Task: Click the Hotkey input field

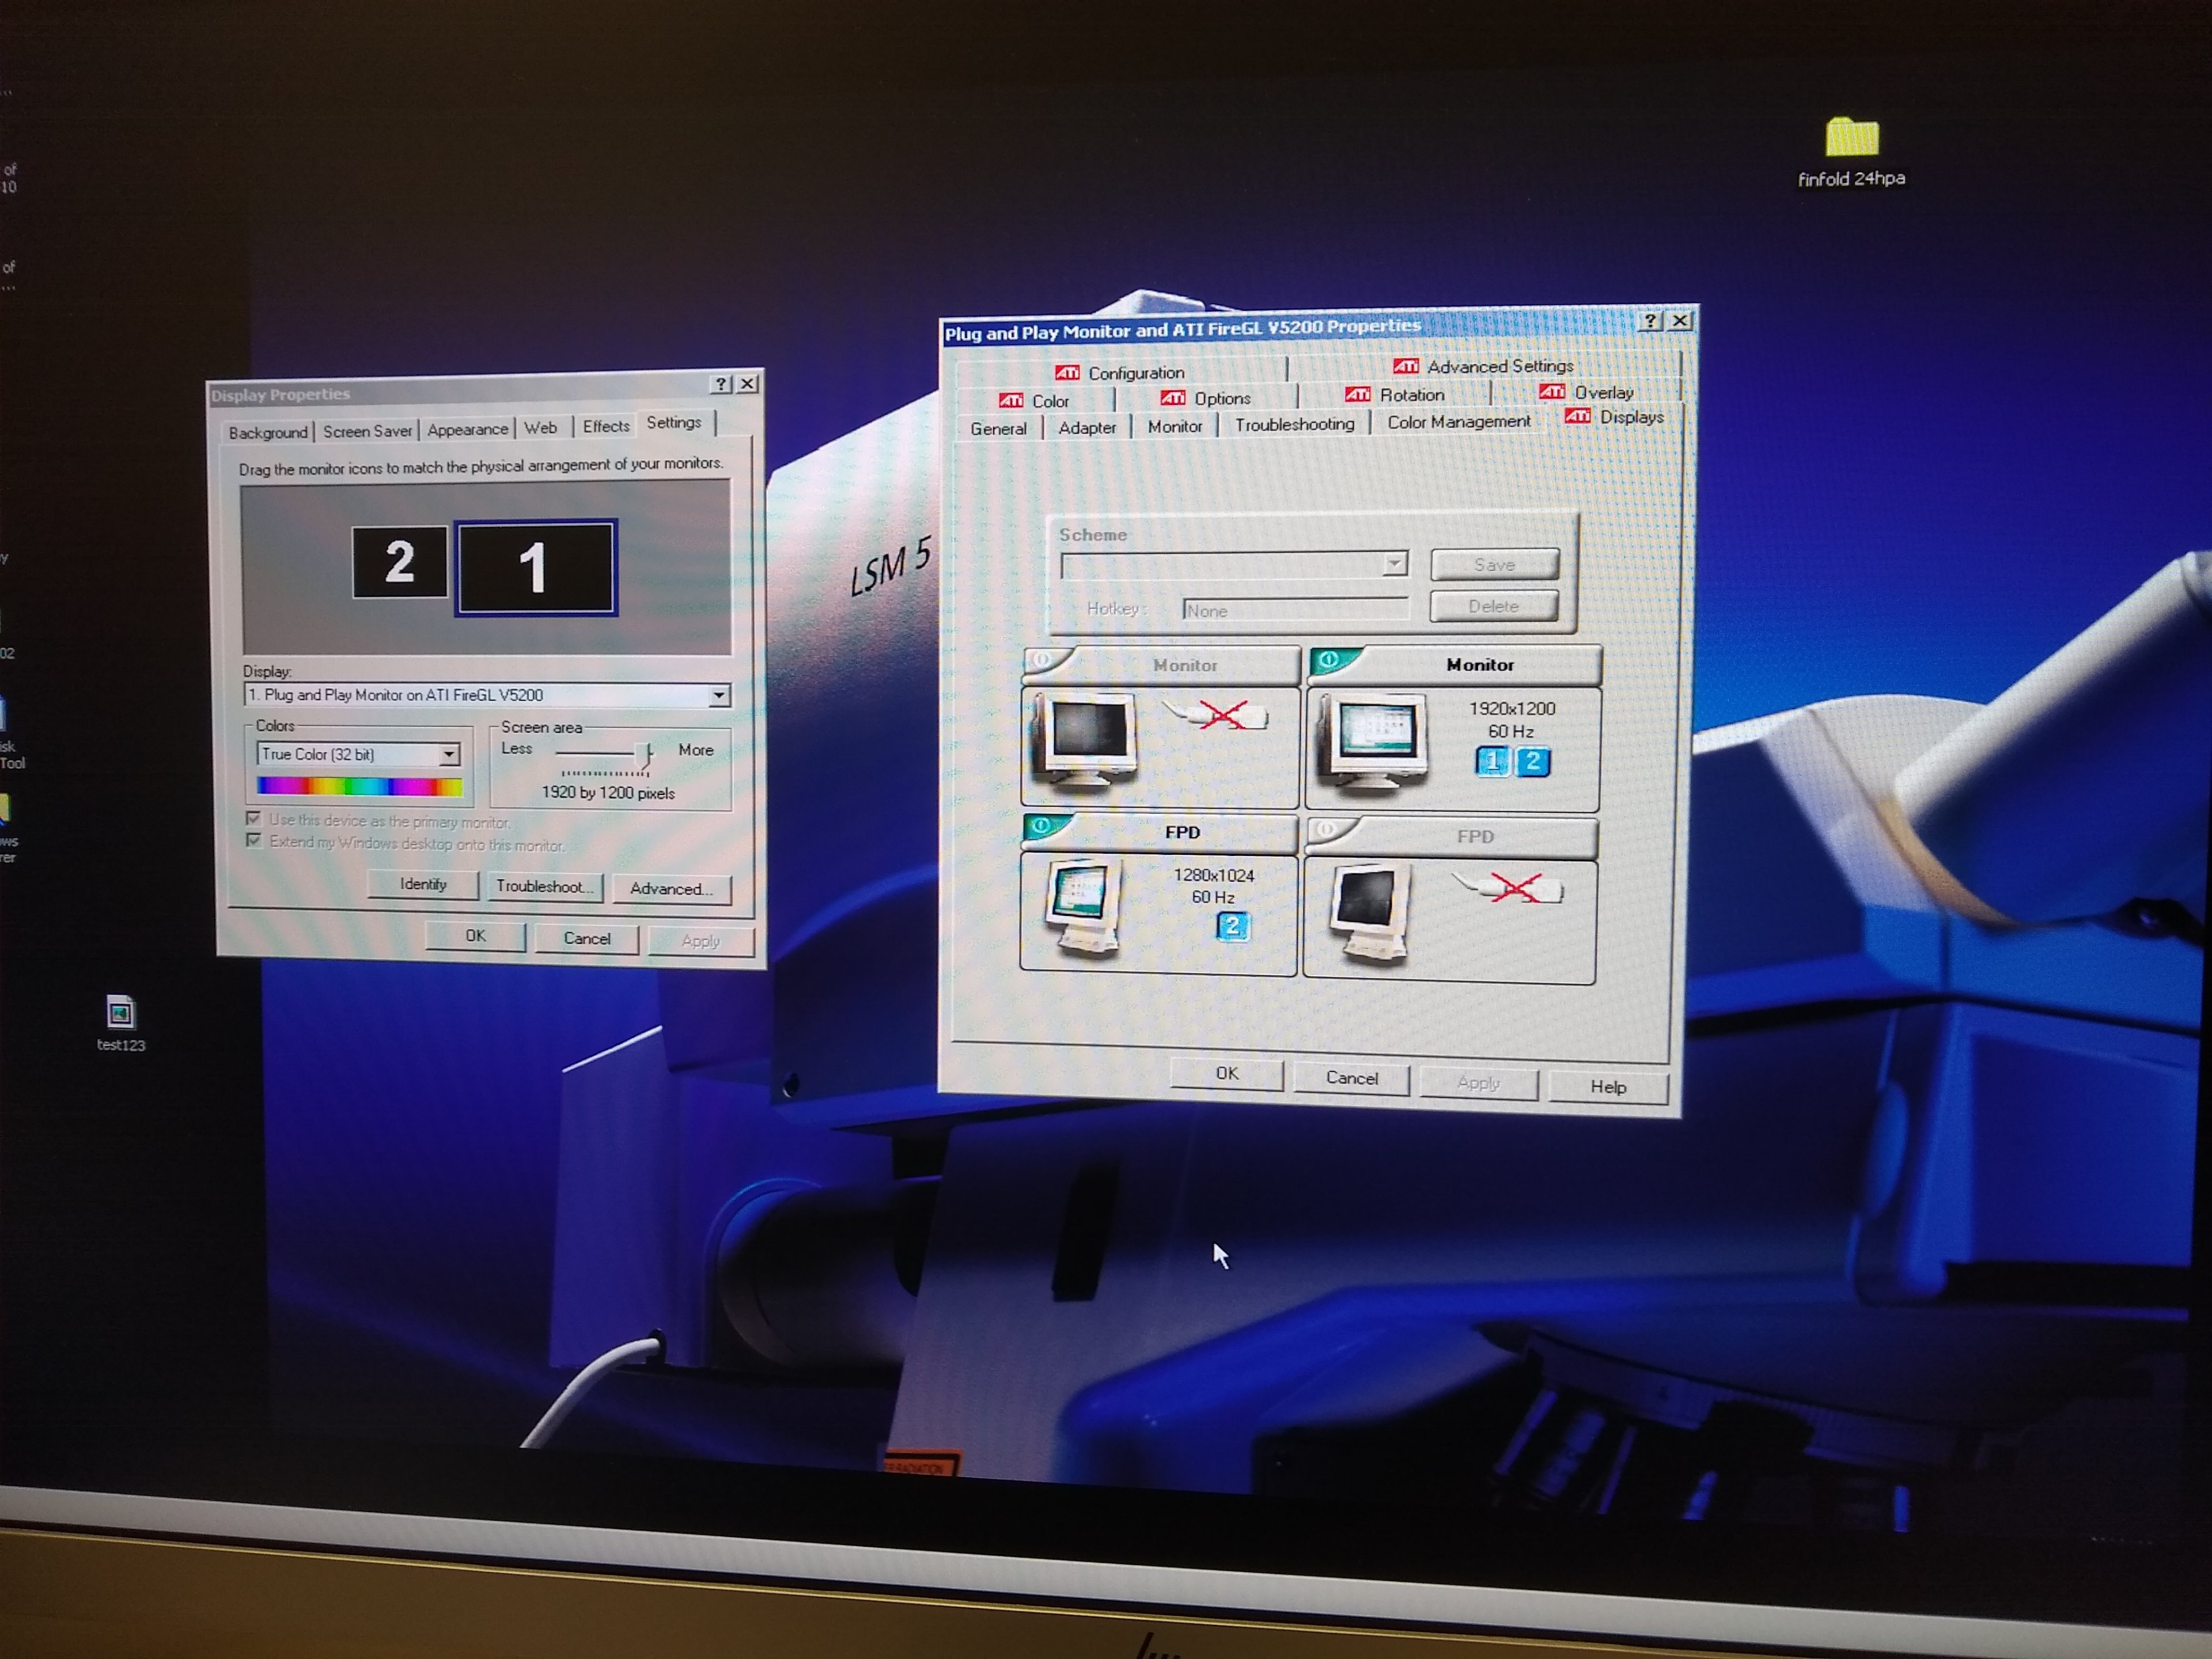Action: tap(1295, 610)
